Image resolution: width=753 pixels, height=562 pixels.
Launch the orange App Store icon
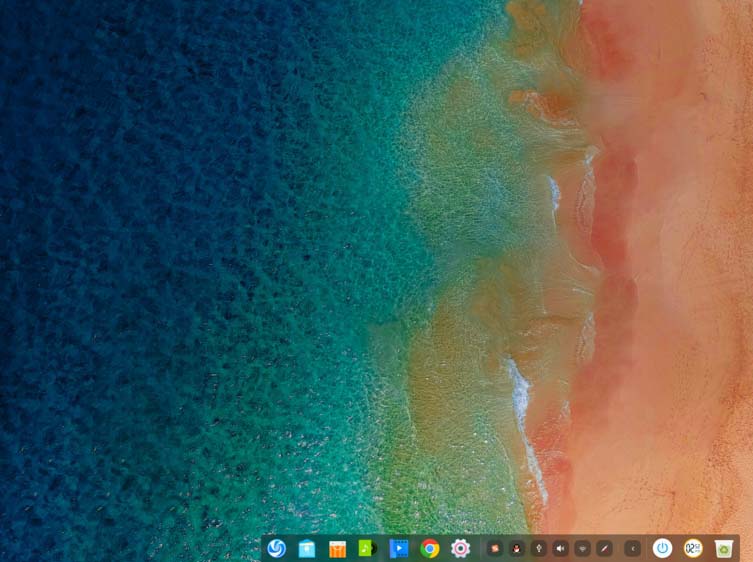(x=338, y=548)
